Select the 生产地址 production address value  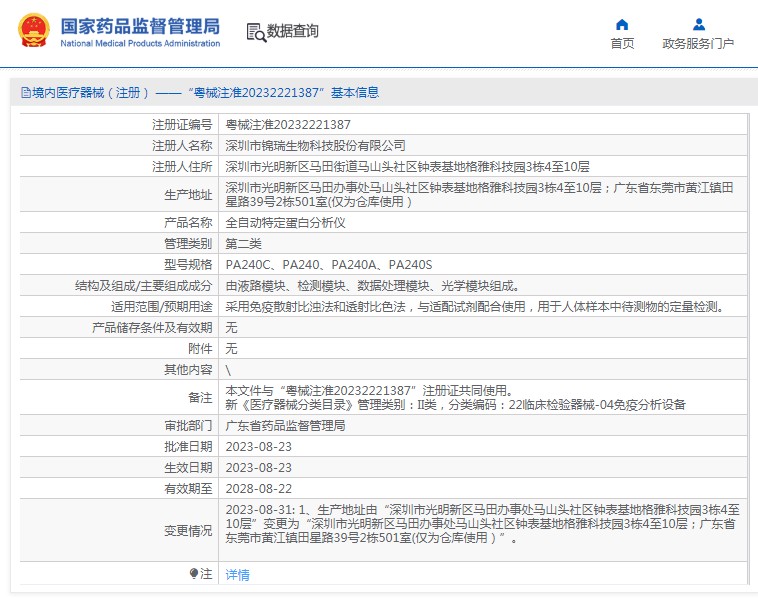pos(480,194)
